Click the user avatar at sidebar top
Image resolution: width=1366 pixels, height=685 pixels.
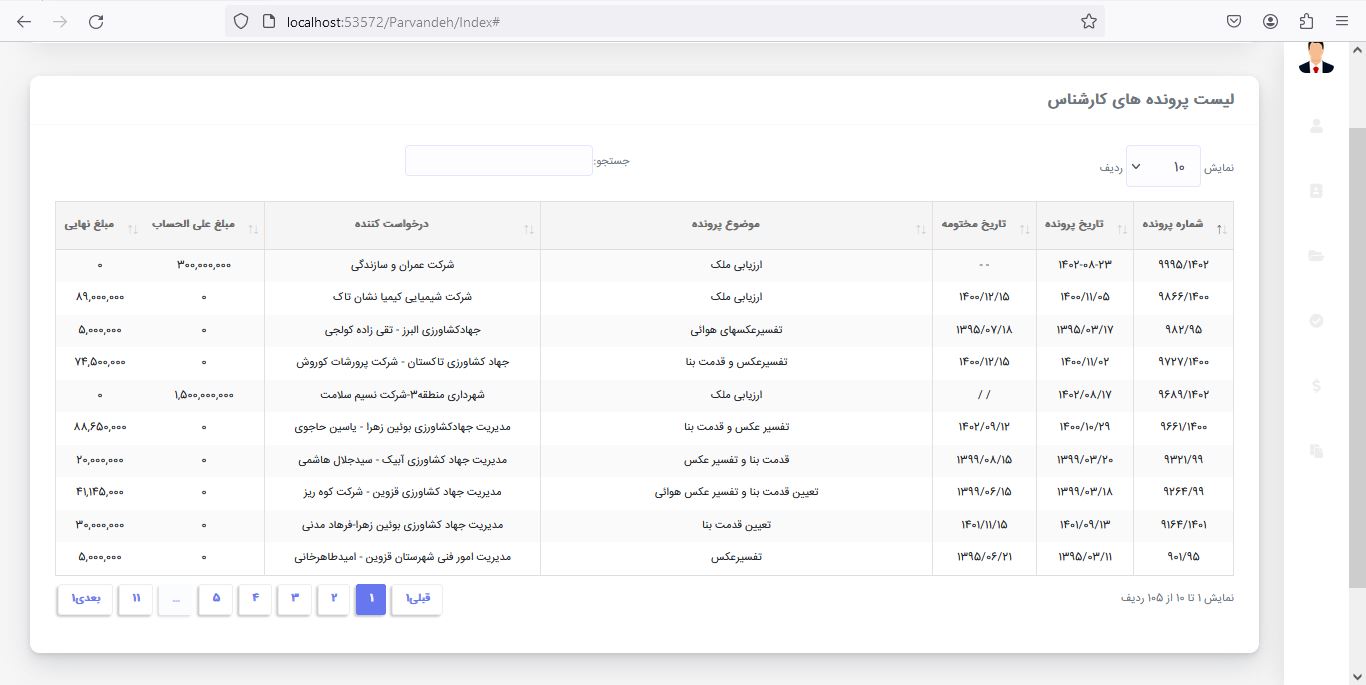[x=1316, y=59]
